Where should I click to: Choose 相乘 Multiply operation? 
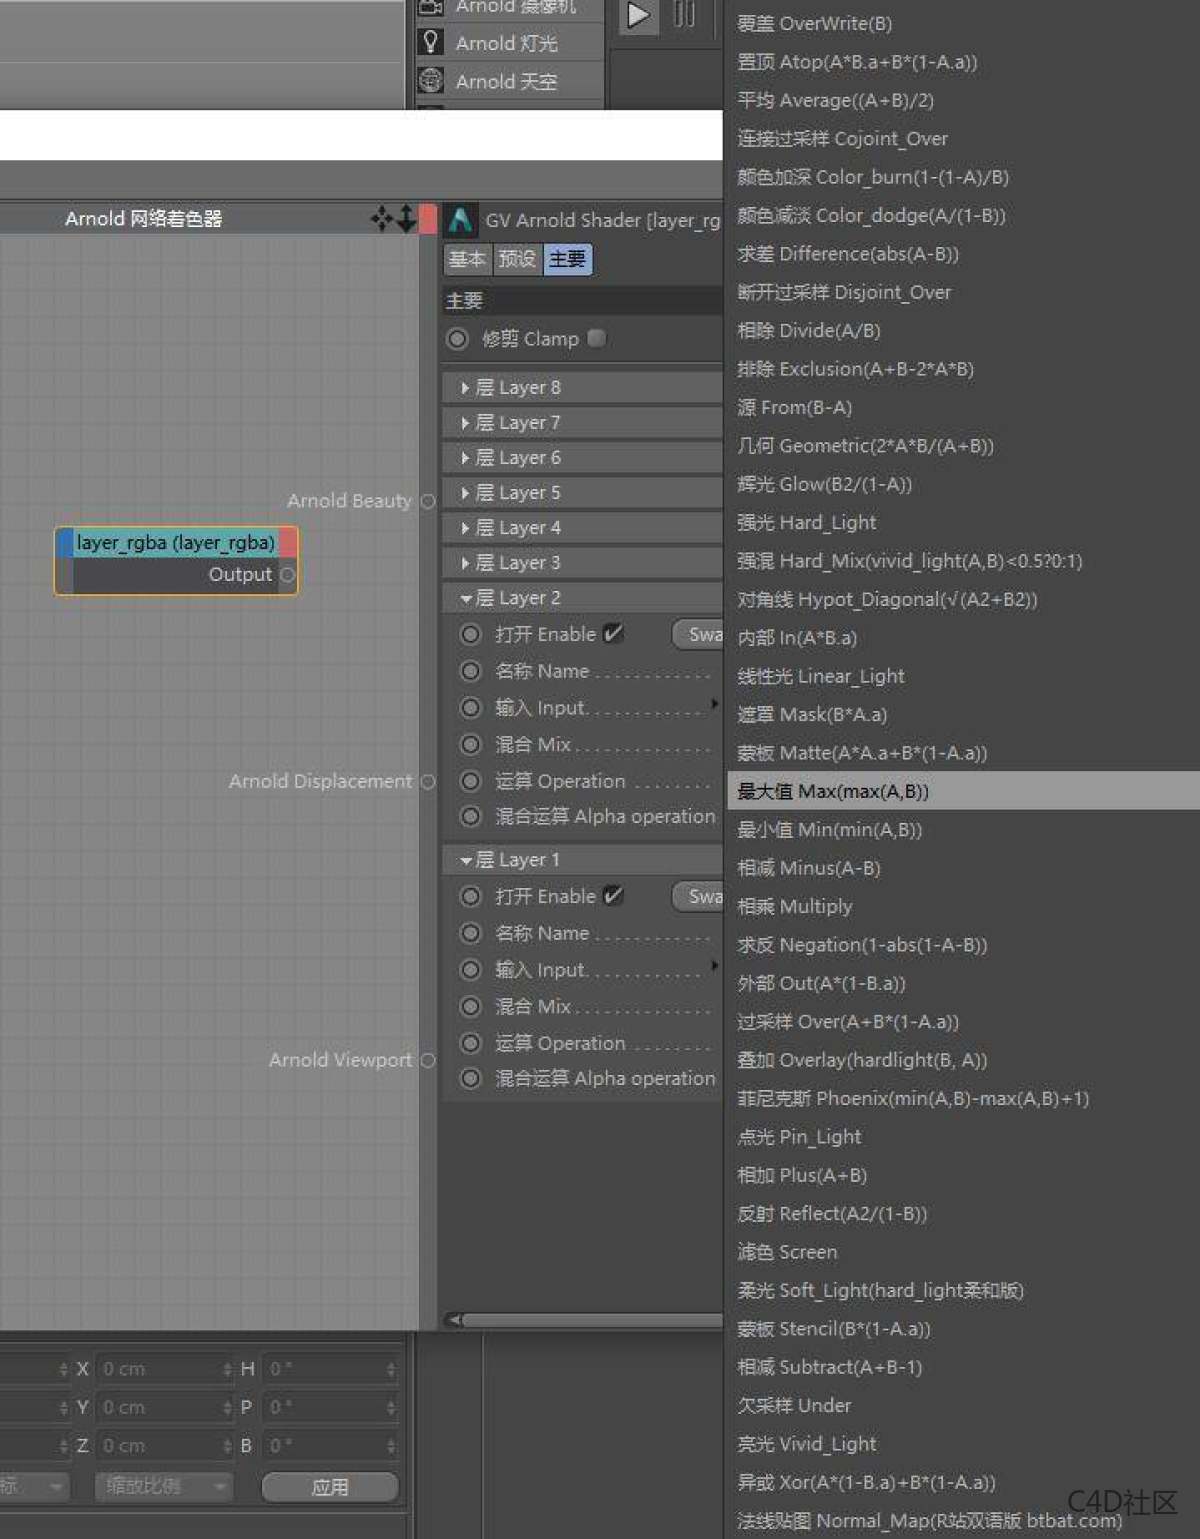[x=961, y=906]
